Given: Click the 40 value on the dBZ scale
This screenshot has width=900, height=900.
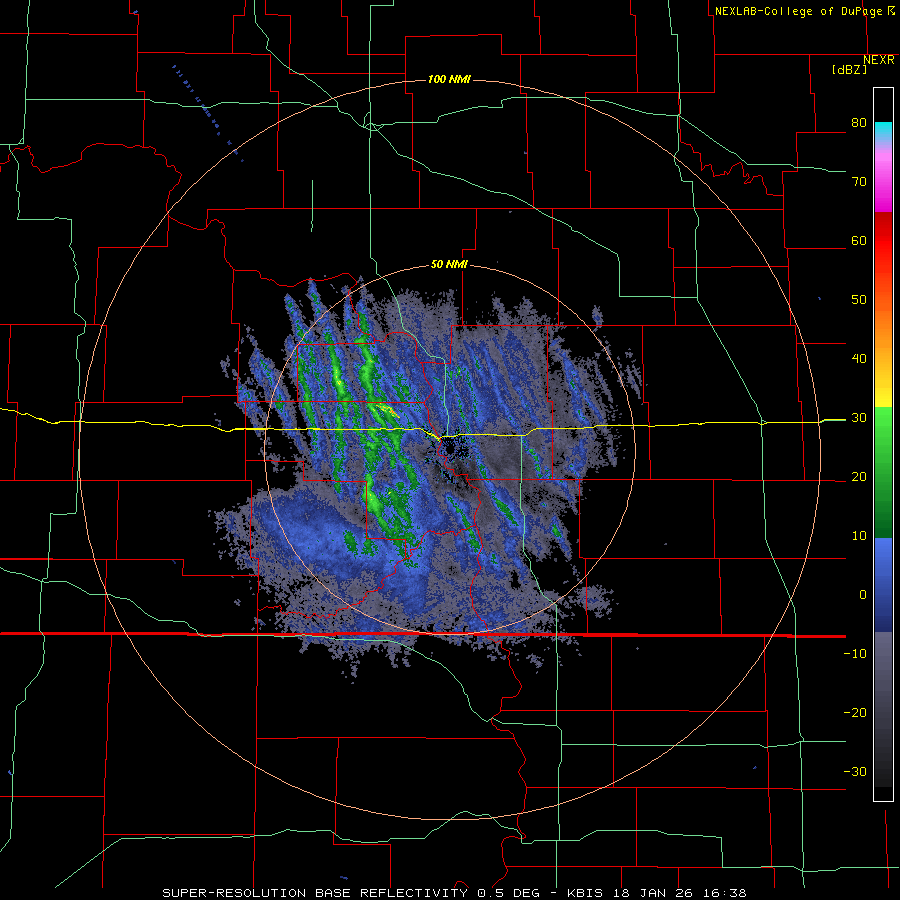Looking at the screenshot, I should point(859,359).
